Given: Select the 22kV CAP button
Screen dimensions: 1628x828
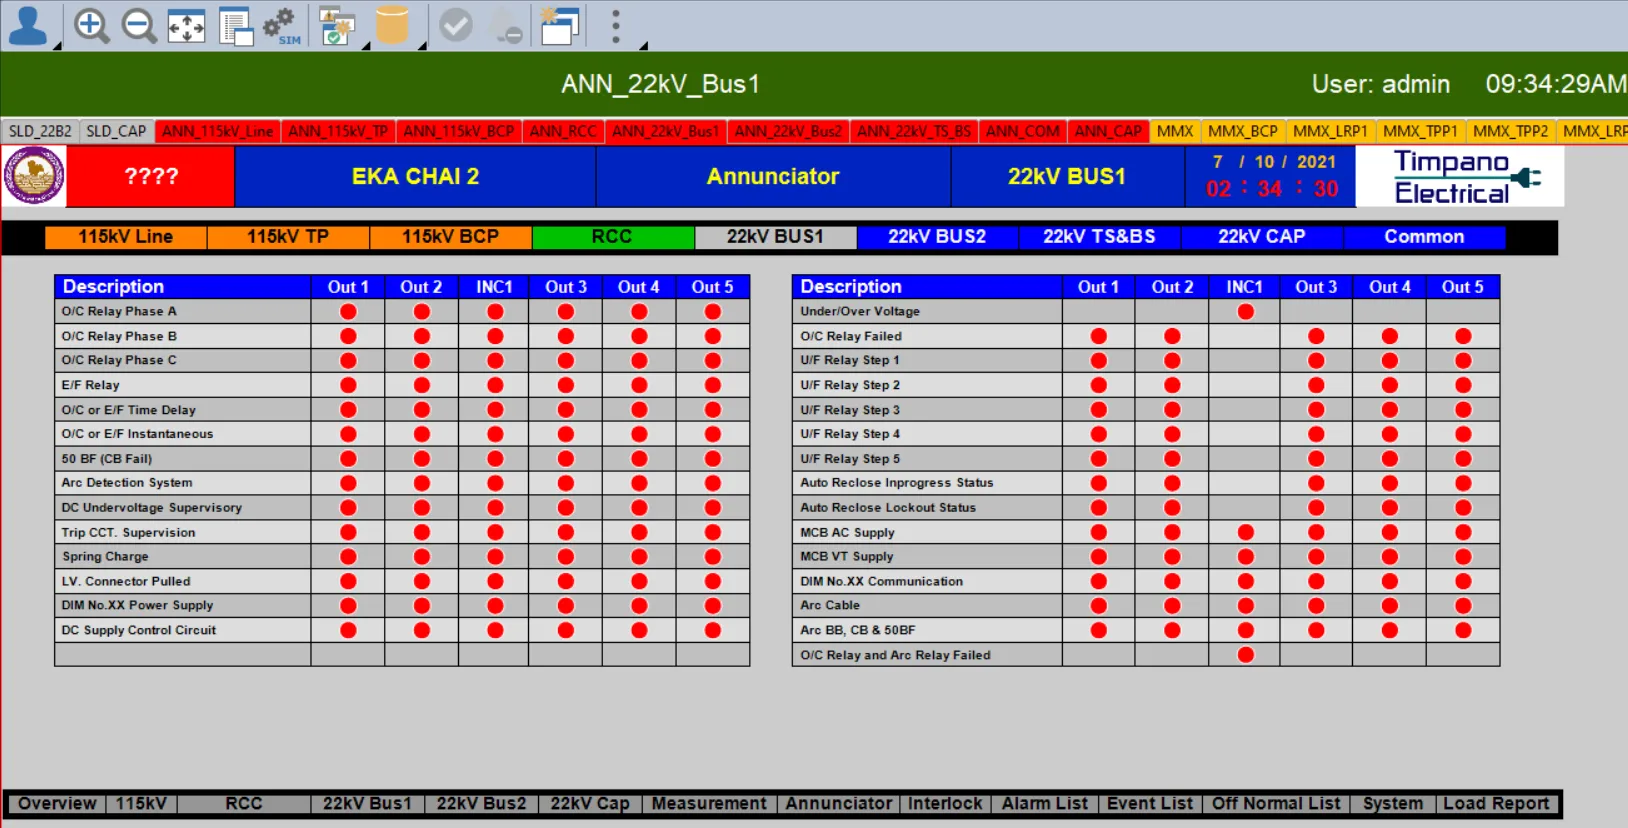Looking at the screenshot, I should point(1261,237).
